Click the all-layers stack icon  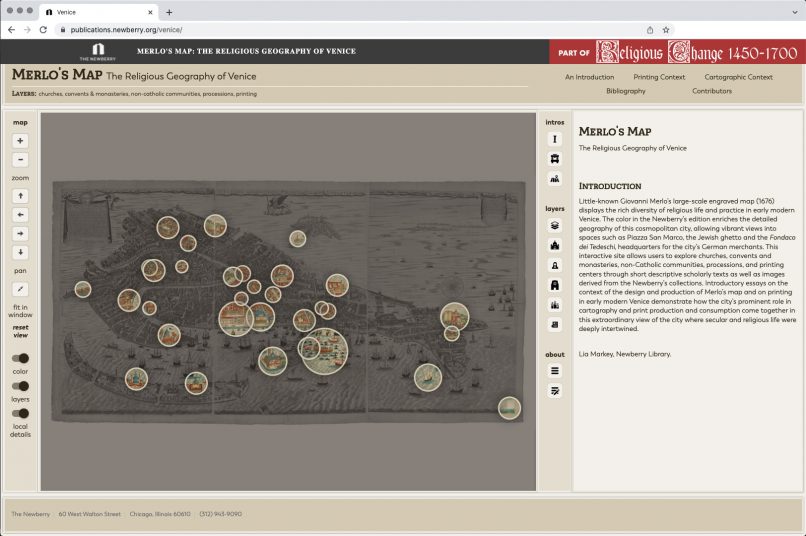point(555,226)
